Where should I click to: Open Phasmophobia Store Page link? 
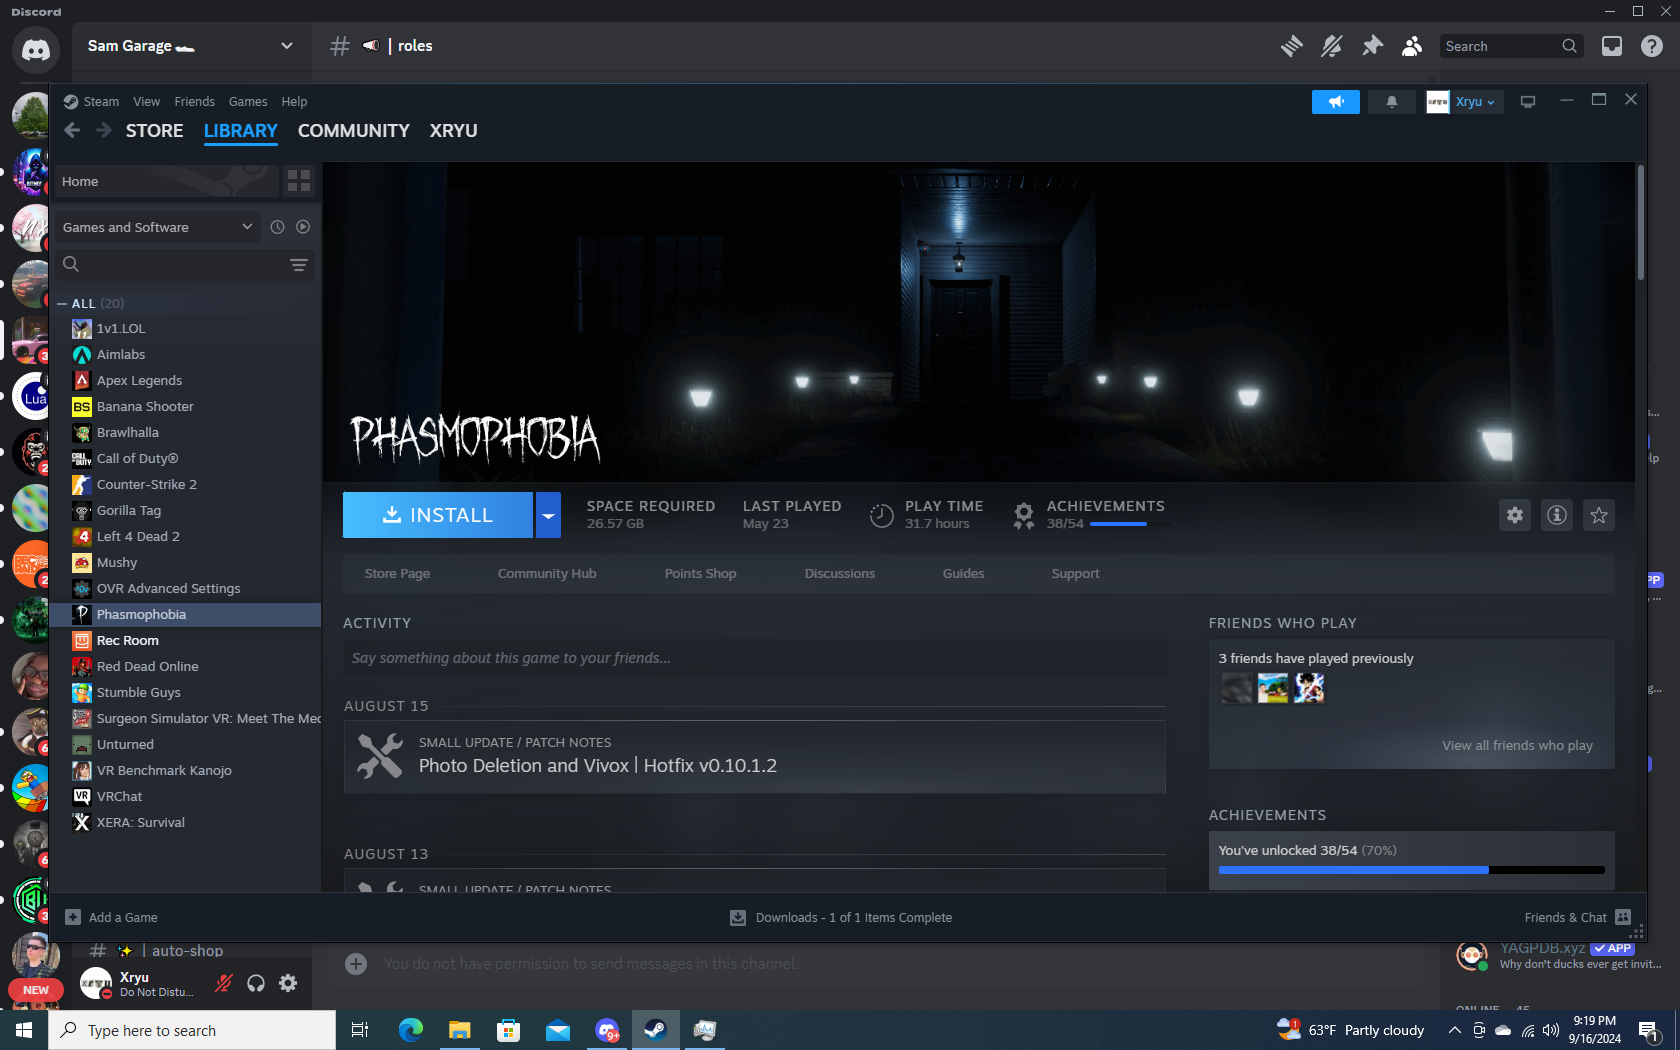[x=397, y=573]
